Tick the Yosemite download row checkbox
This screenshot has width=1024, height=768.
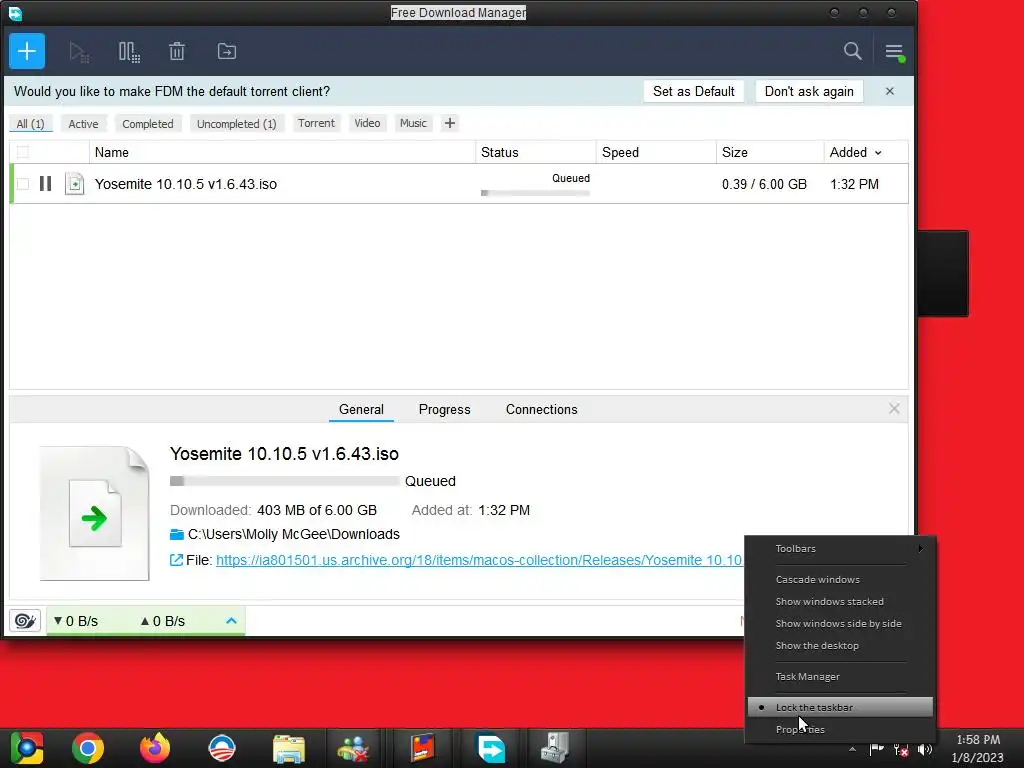click(x=23, y=184)
